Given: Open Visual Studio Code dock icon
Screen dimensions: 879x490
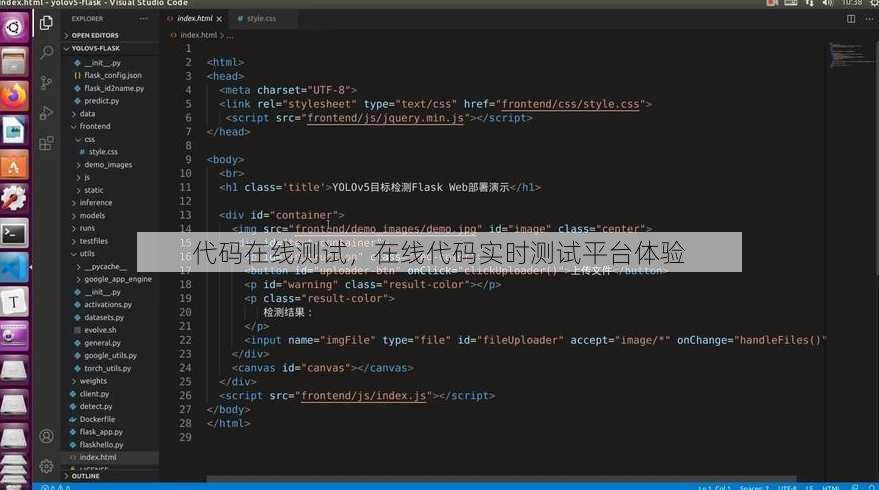Looking at the screenshot, I should 14,267.
